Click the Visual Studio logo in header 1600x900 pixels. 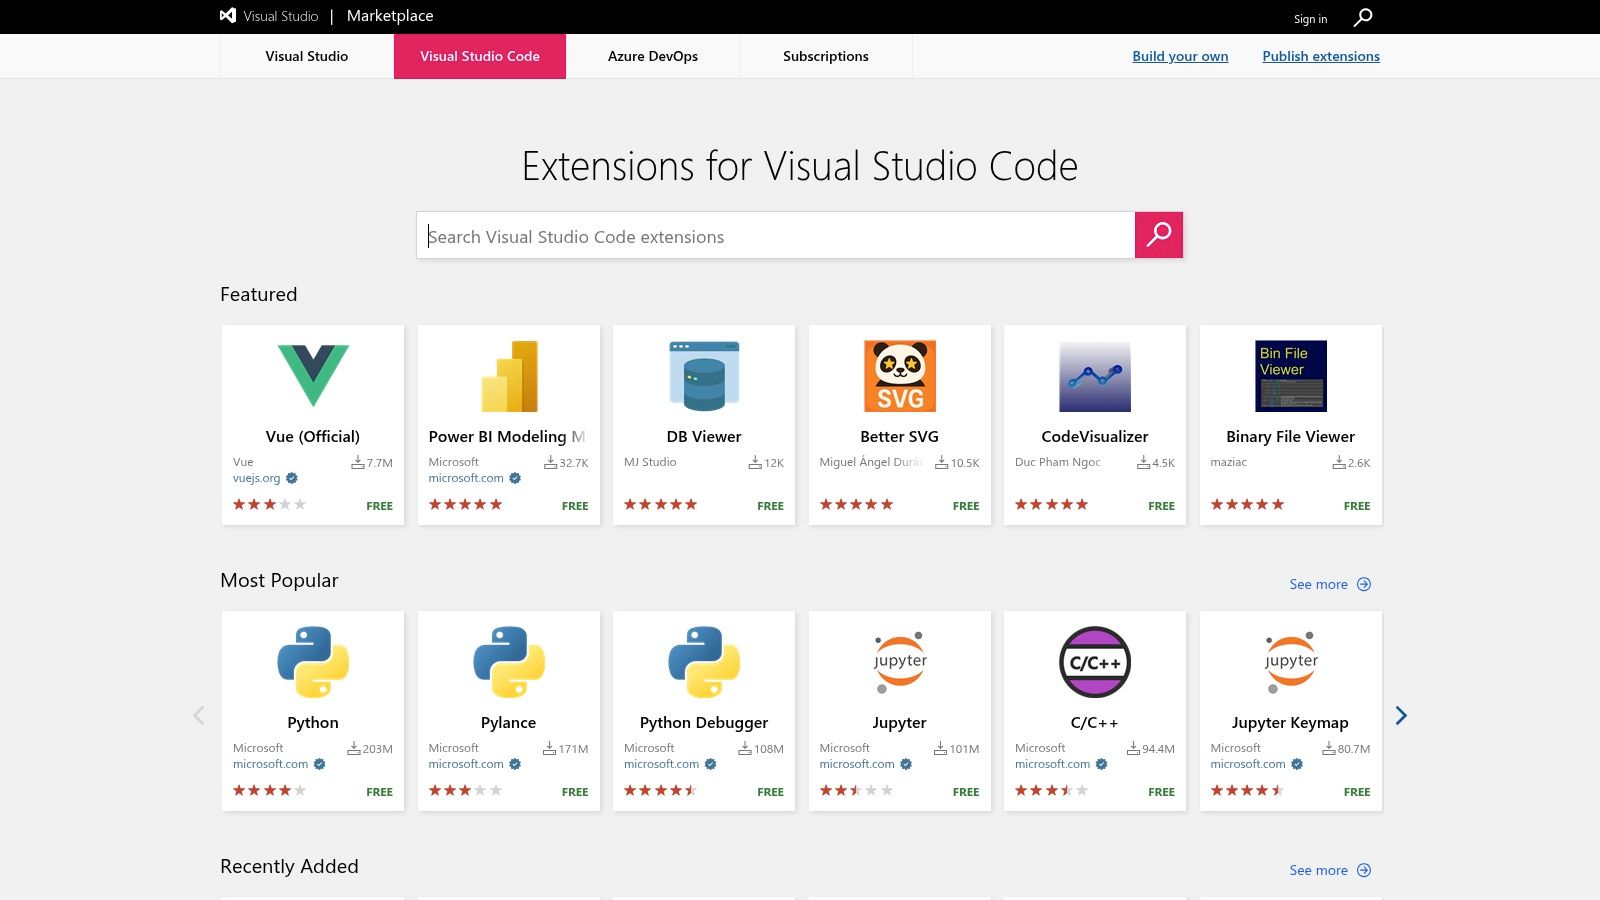[x=229, y=16]
